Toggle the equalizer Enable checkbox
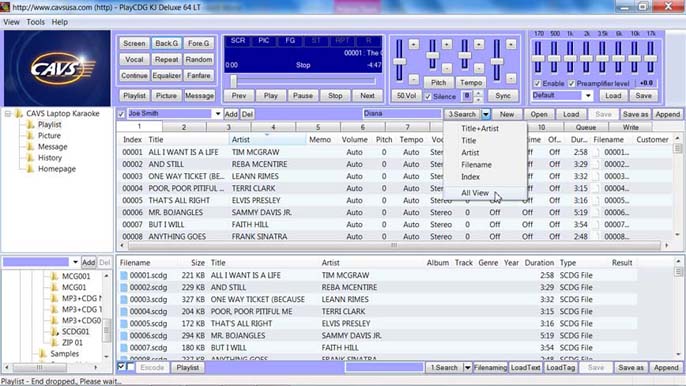 [537, 83]
